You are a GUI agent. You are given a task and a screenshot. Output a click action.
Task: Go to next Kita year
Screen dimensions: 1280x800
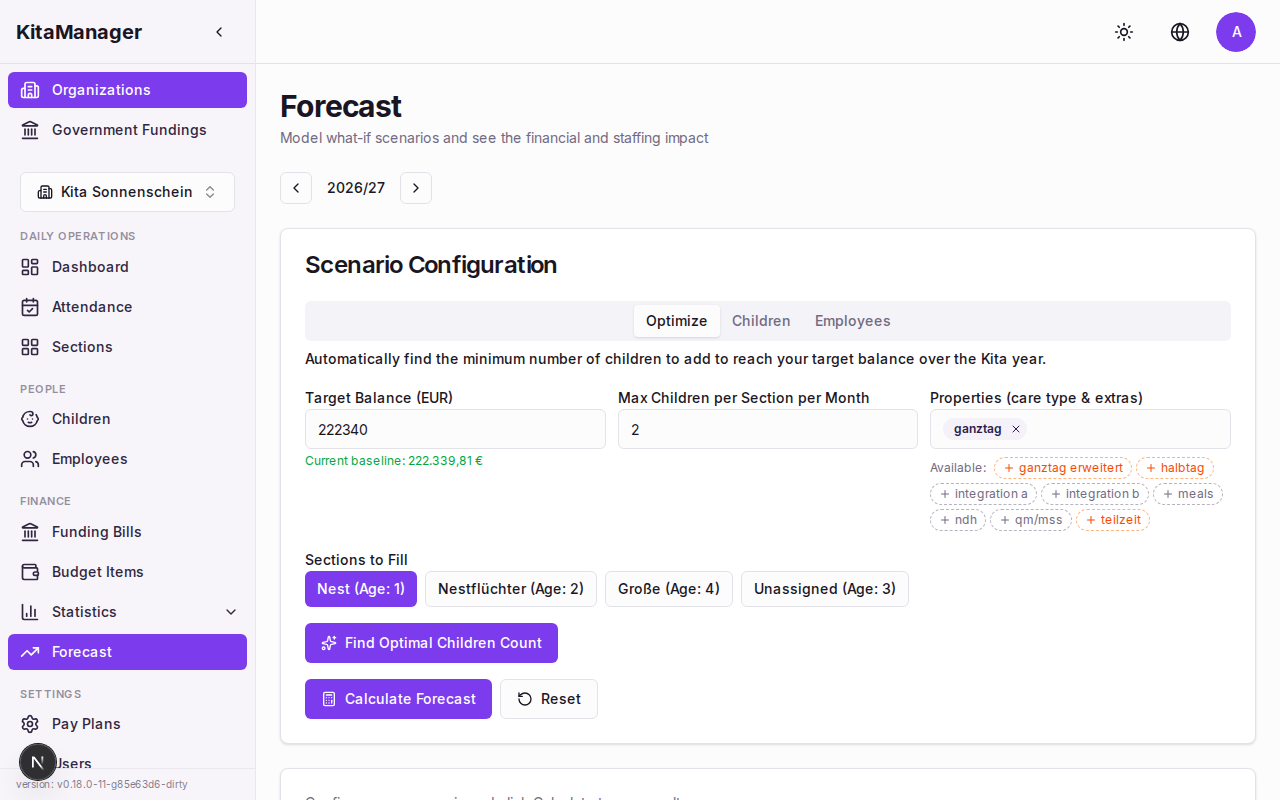pyautogui.click(x=416, y=188)
